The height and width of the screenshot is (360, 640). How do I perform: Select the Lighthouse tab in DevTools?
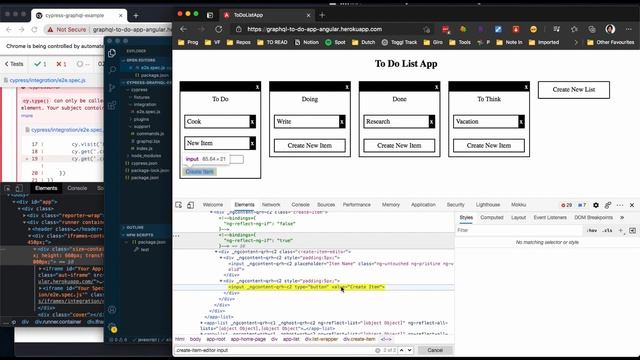[488, 205]
